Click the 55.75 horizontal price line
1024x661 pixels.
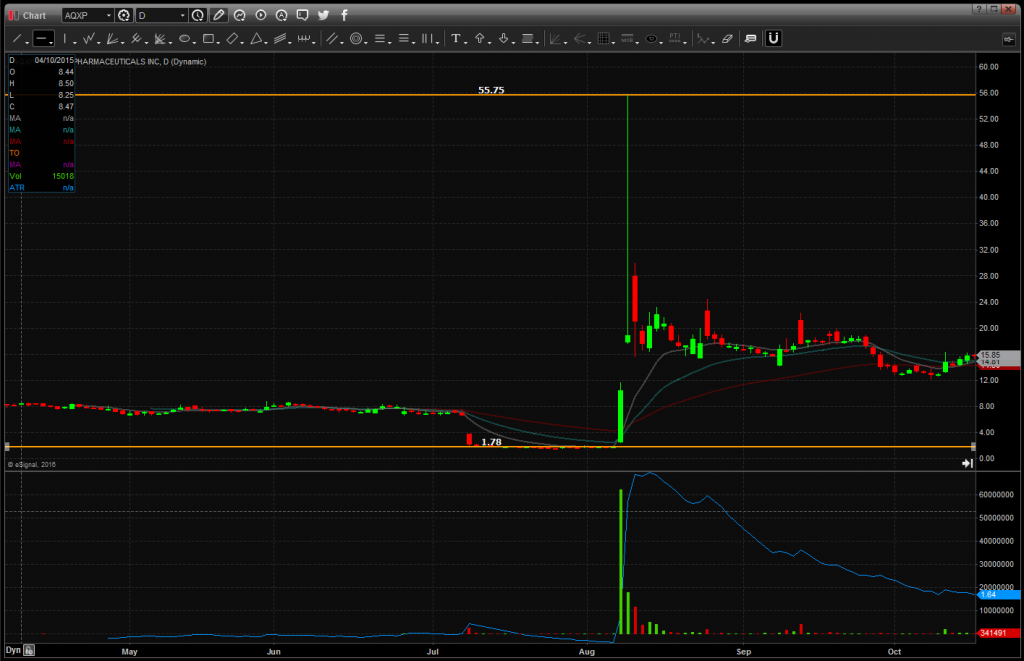pyautogui.click(x=300, y=95)
